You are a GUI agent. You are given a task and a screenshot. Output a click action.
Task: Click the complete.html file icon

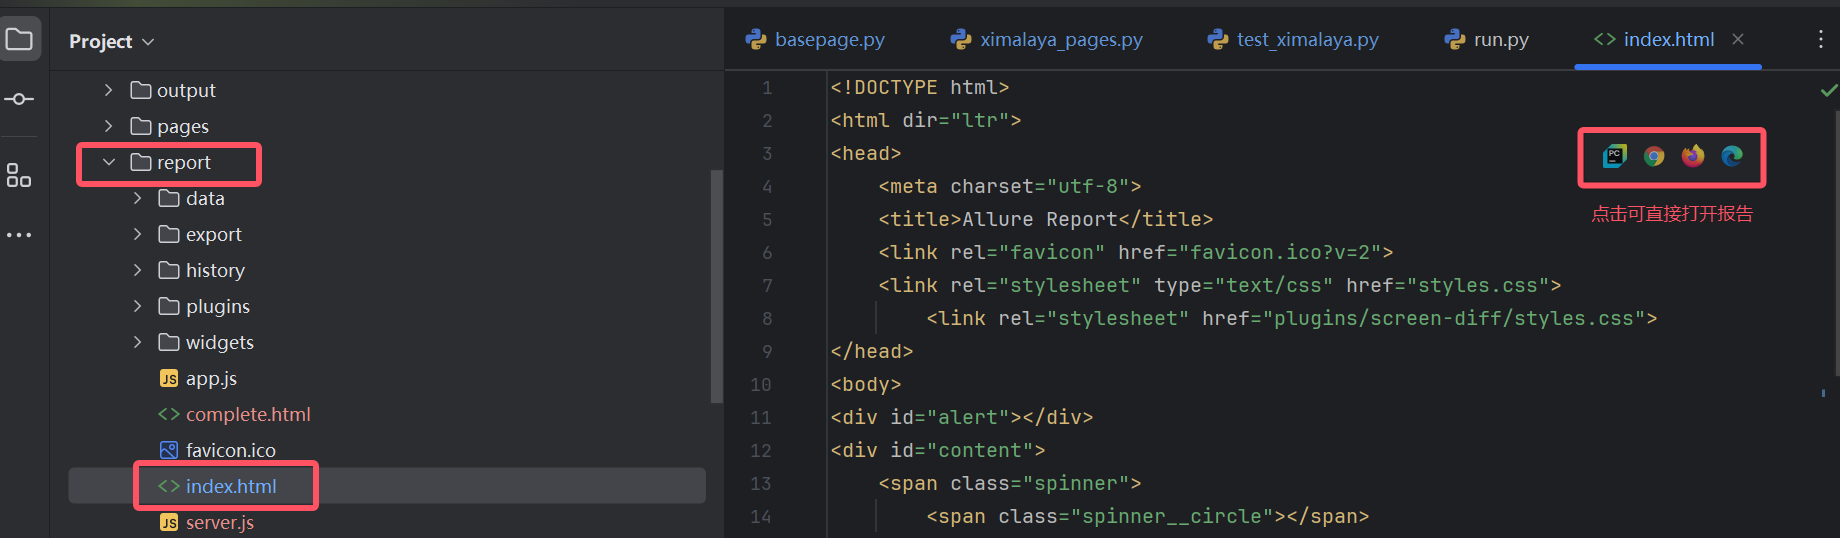[x=169, y=414]
